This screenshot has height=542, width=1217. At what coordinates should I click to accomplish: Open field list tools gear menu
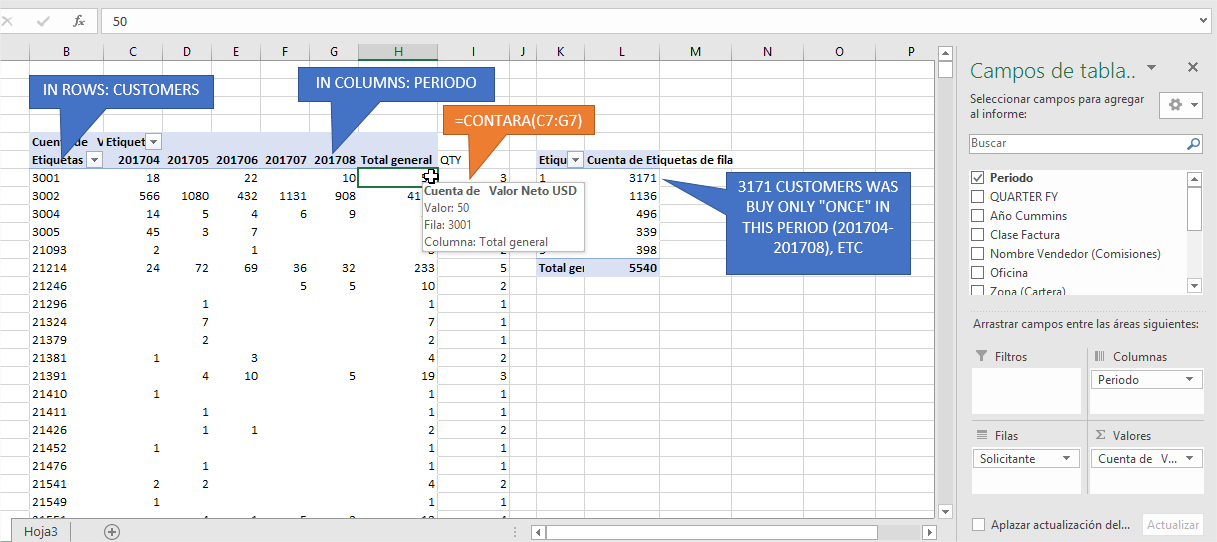coord(1181,105)
